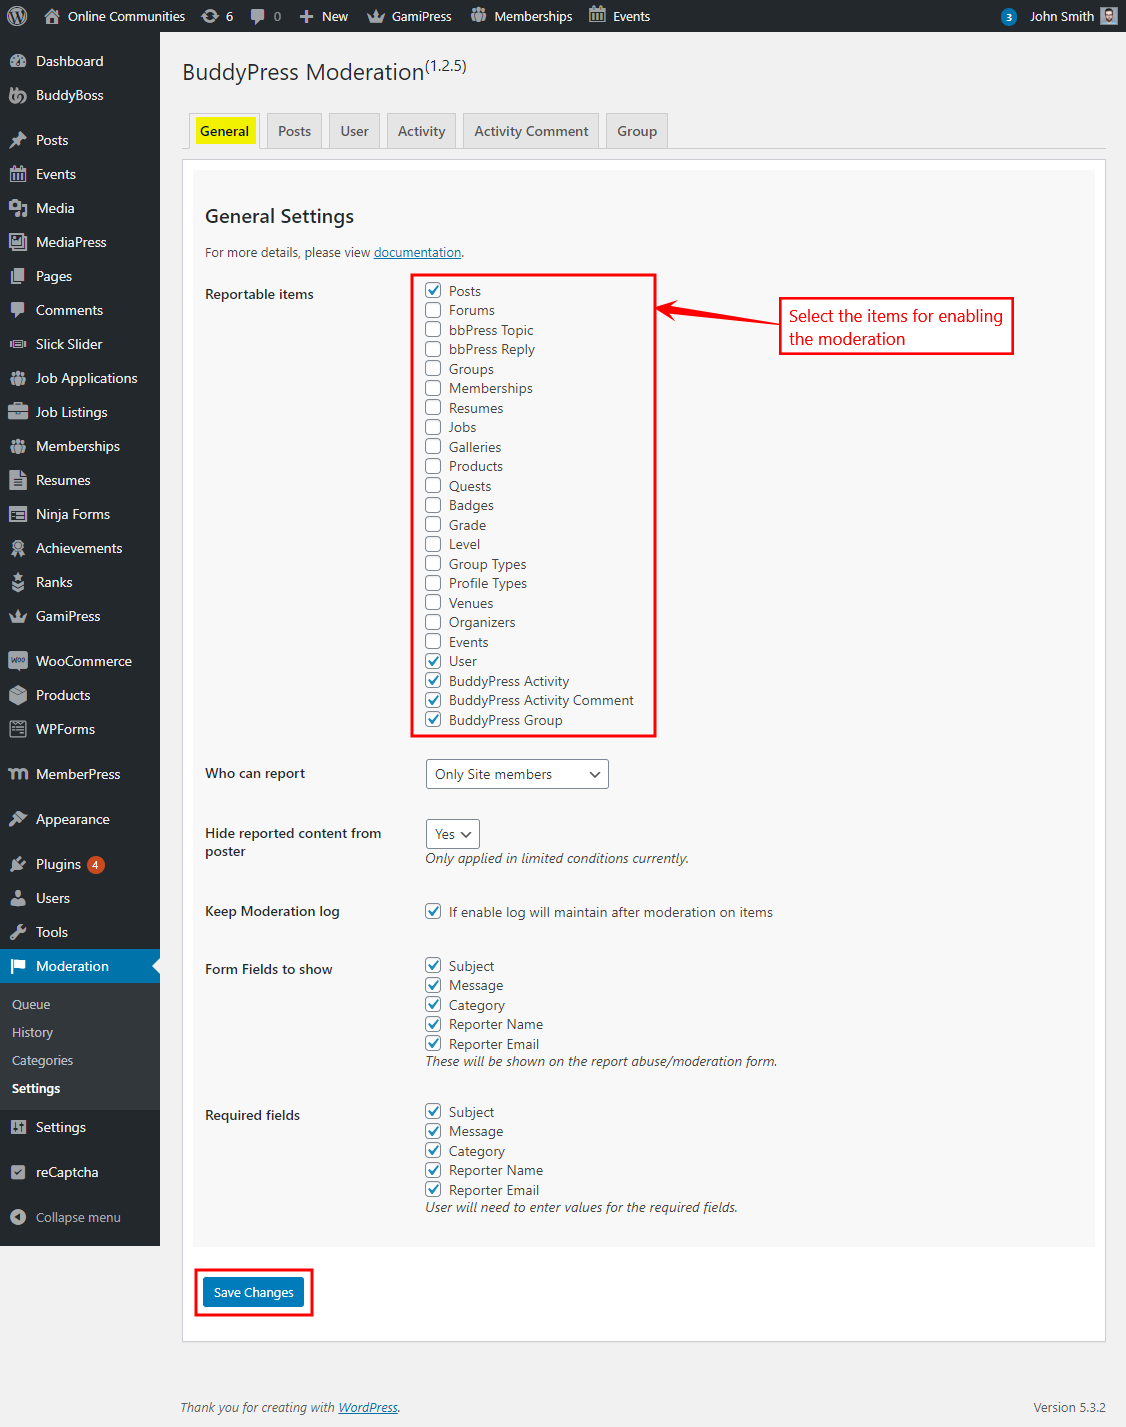Open the Plugins menu showing 4 updates

pos(55,863)
